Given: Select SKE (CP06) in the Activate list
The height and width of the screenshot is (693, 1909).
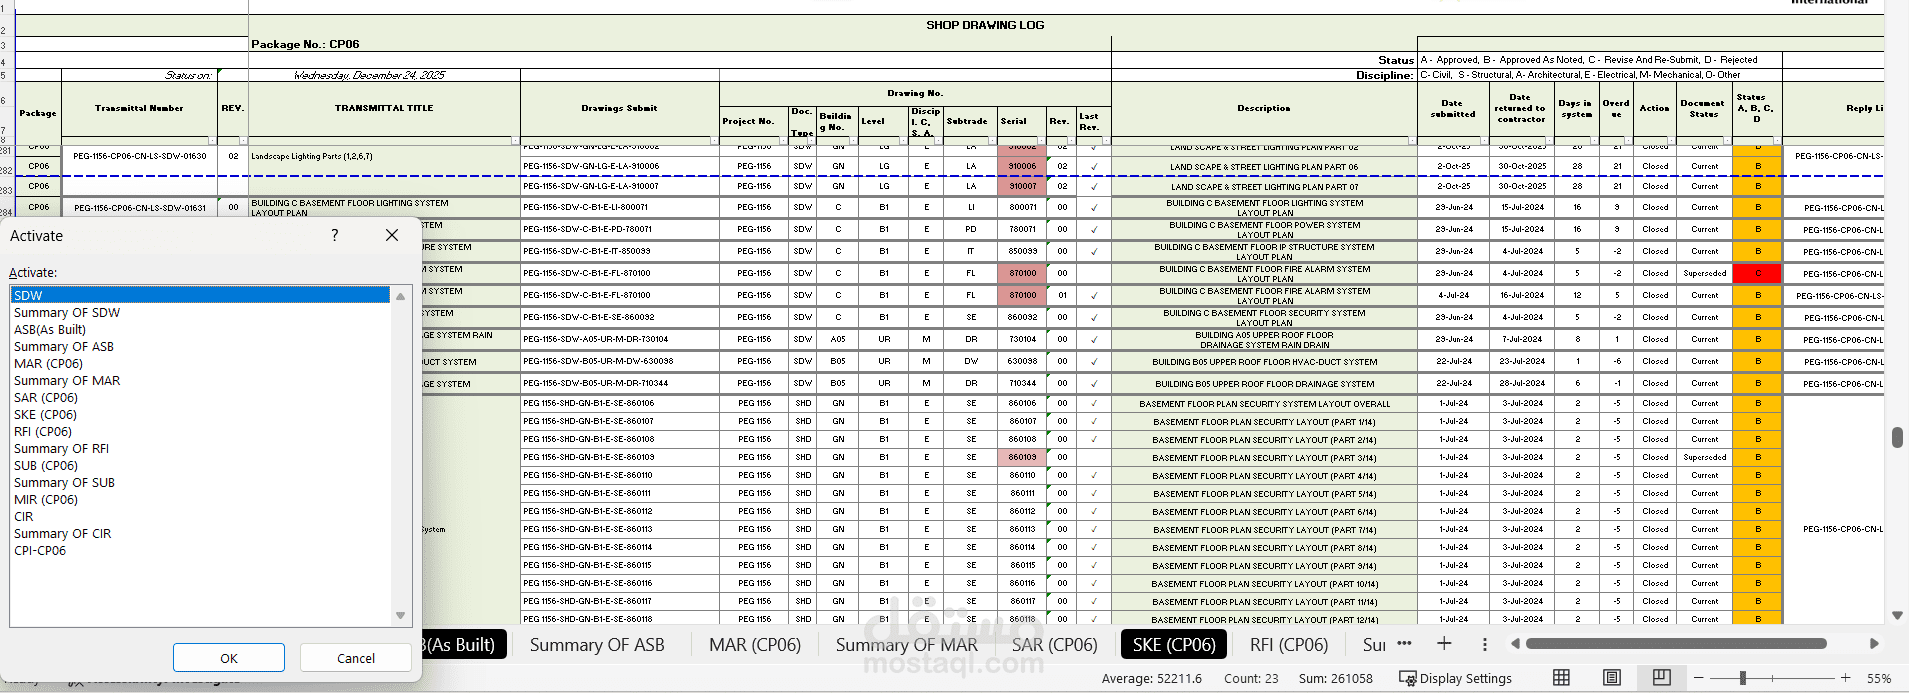Looking at the screenshot, I should click(45, 414).
